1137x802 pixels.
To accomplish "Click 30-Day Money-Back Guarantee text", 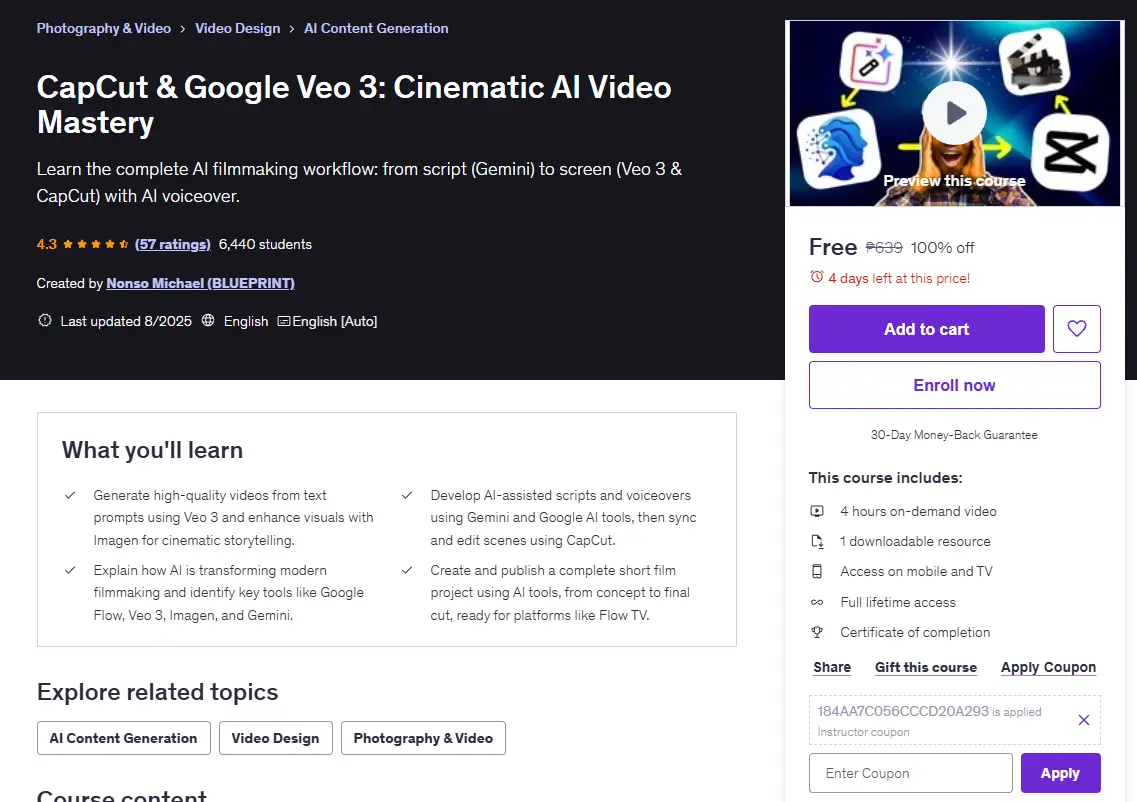I will point(954,435).
